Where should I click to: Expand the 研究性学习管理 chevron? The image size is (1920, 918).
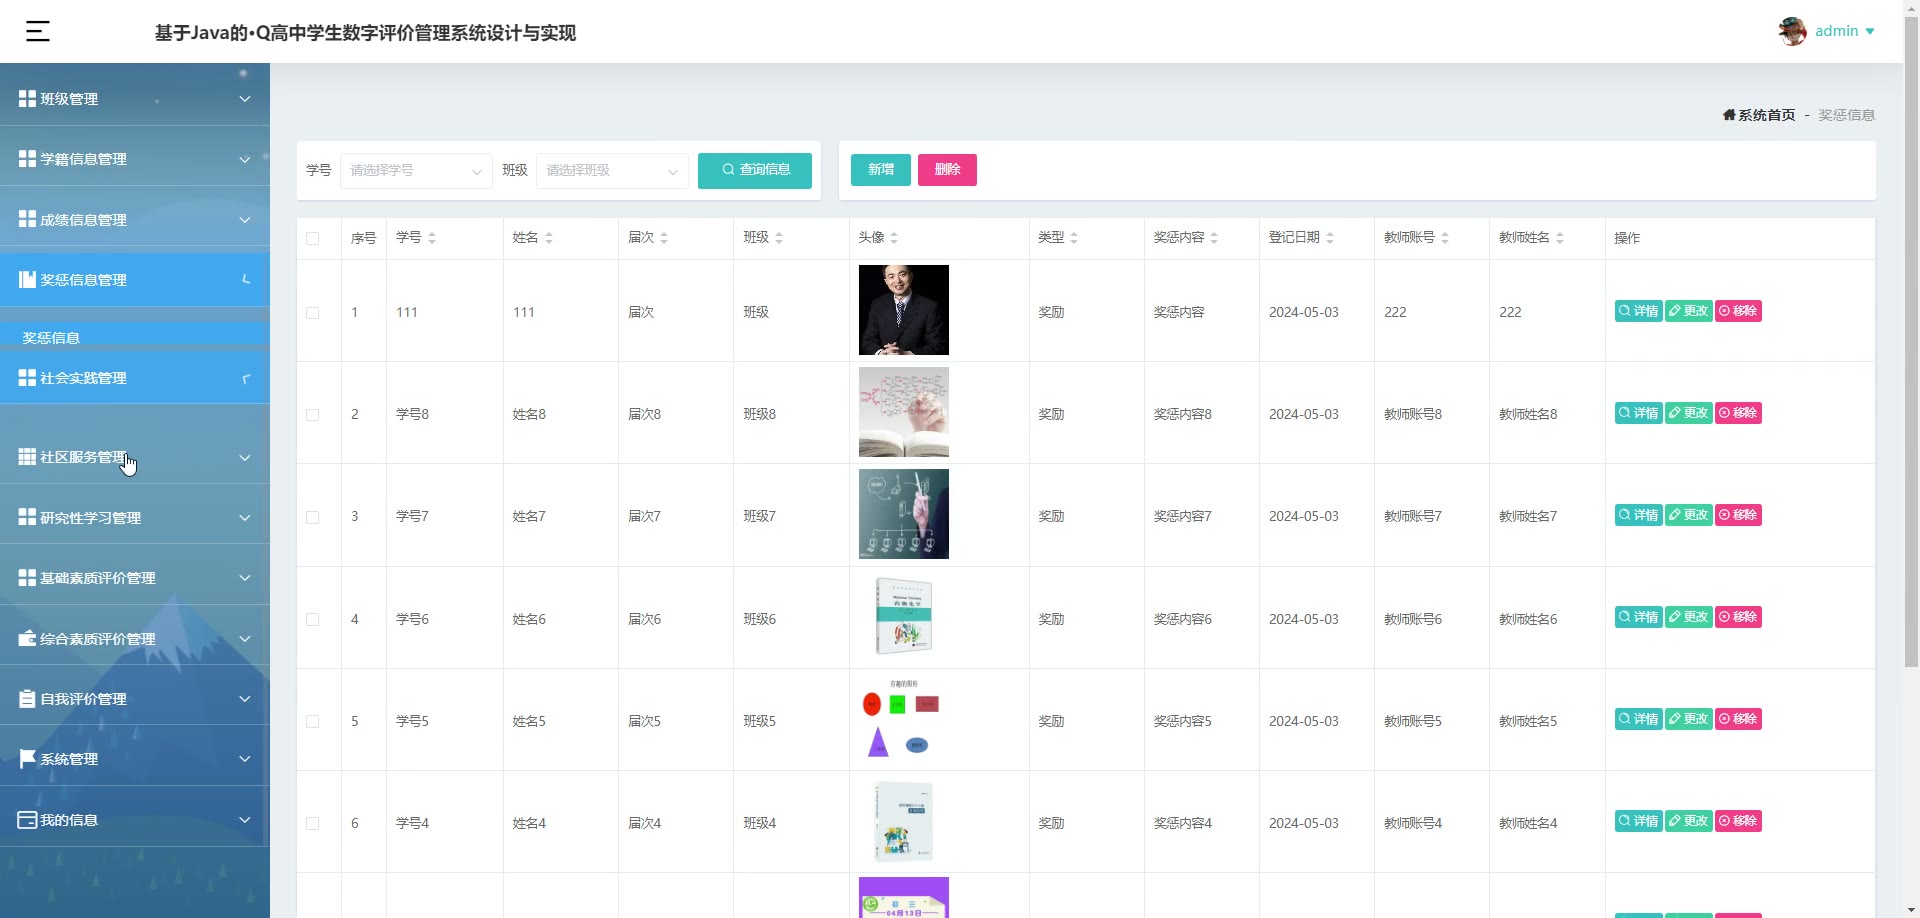pos(245,518)
